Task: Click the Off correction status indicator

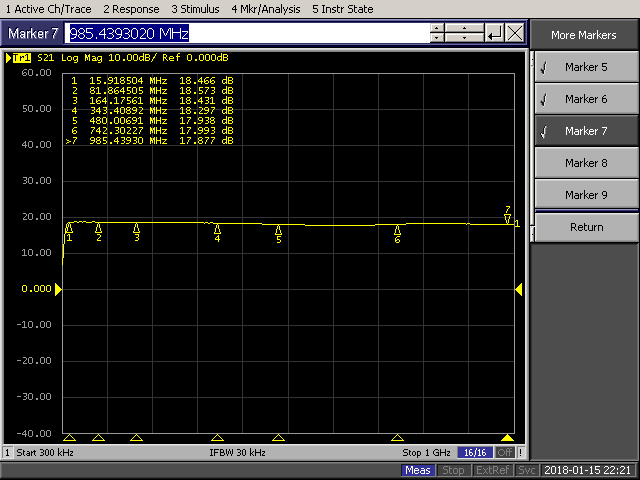Action: pyautogui.click(x=504, y=453)
